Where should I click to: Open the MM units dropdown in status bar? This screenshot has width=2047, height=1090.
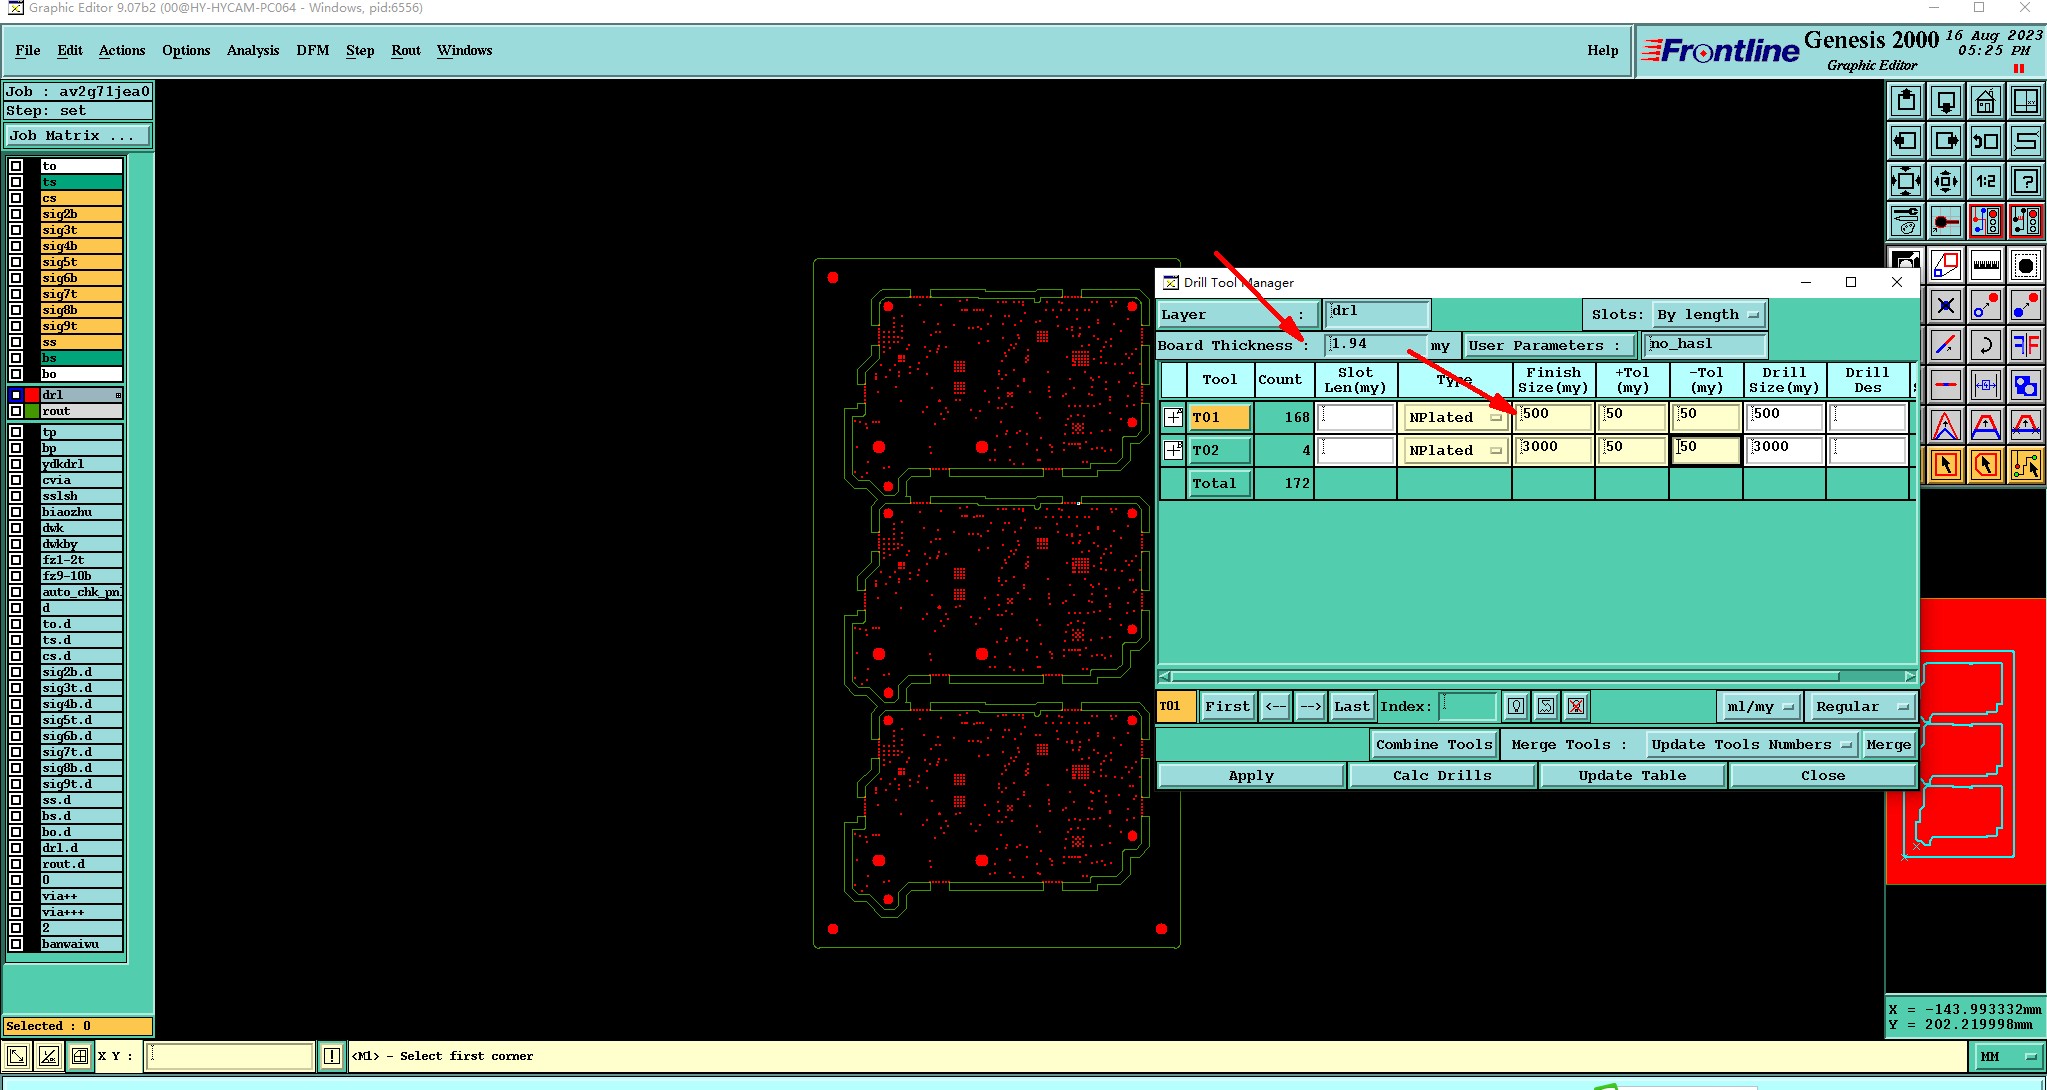2008,1056
